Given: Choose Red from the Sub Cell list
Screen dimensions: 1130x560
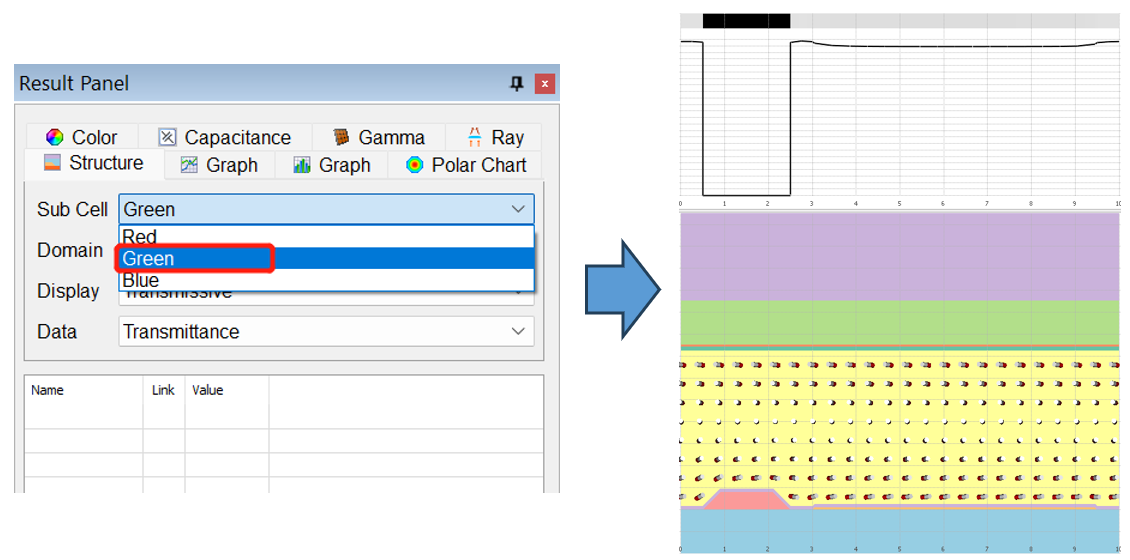Looking at the screenshot, I should pyautogui.click(x=140, y=237).
